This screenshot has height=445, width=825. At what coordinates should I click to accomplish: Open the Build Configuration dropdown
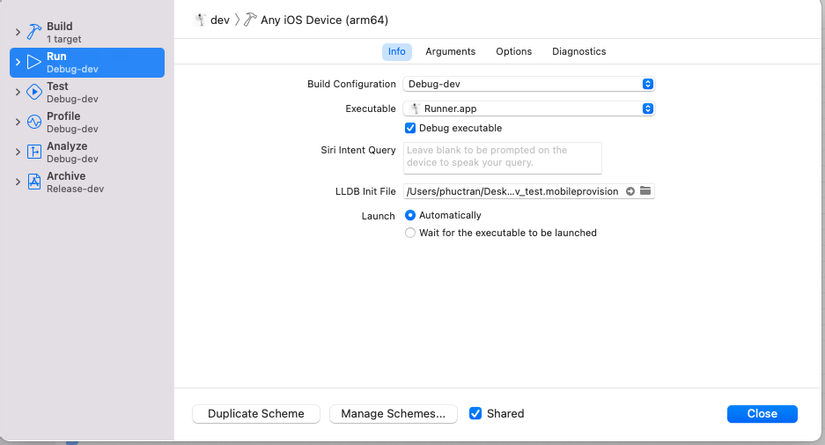529,84
